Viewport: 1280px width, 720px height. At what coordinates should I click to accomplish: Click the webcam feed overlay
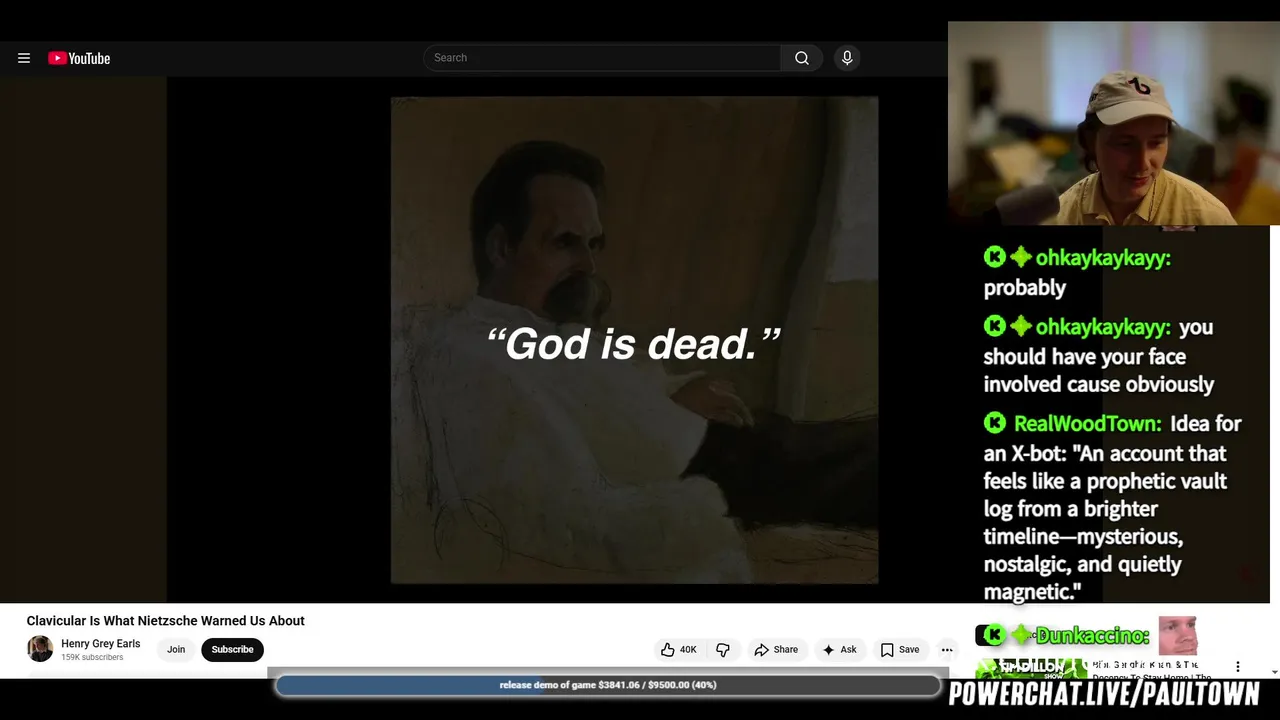point(1114,123)
